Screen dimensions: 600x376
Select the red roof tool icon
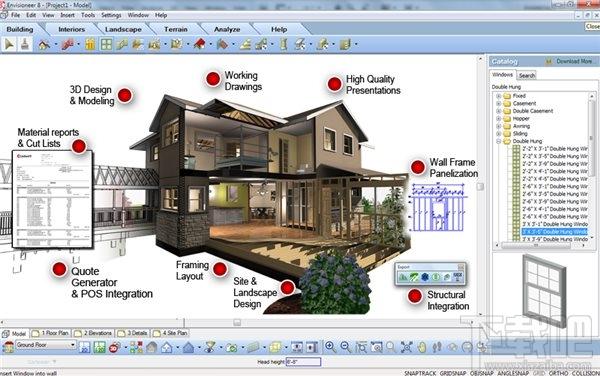pyautogui.click(x=199, y=44)
